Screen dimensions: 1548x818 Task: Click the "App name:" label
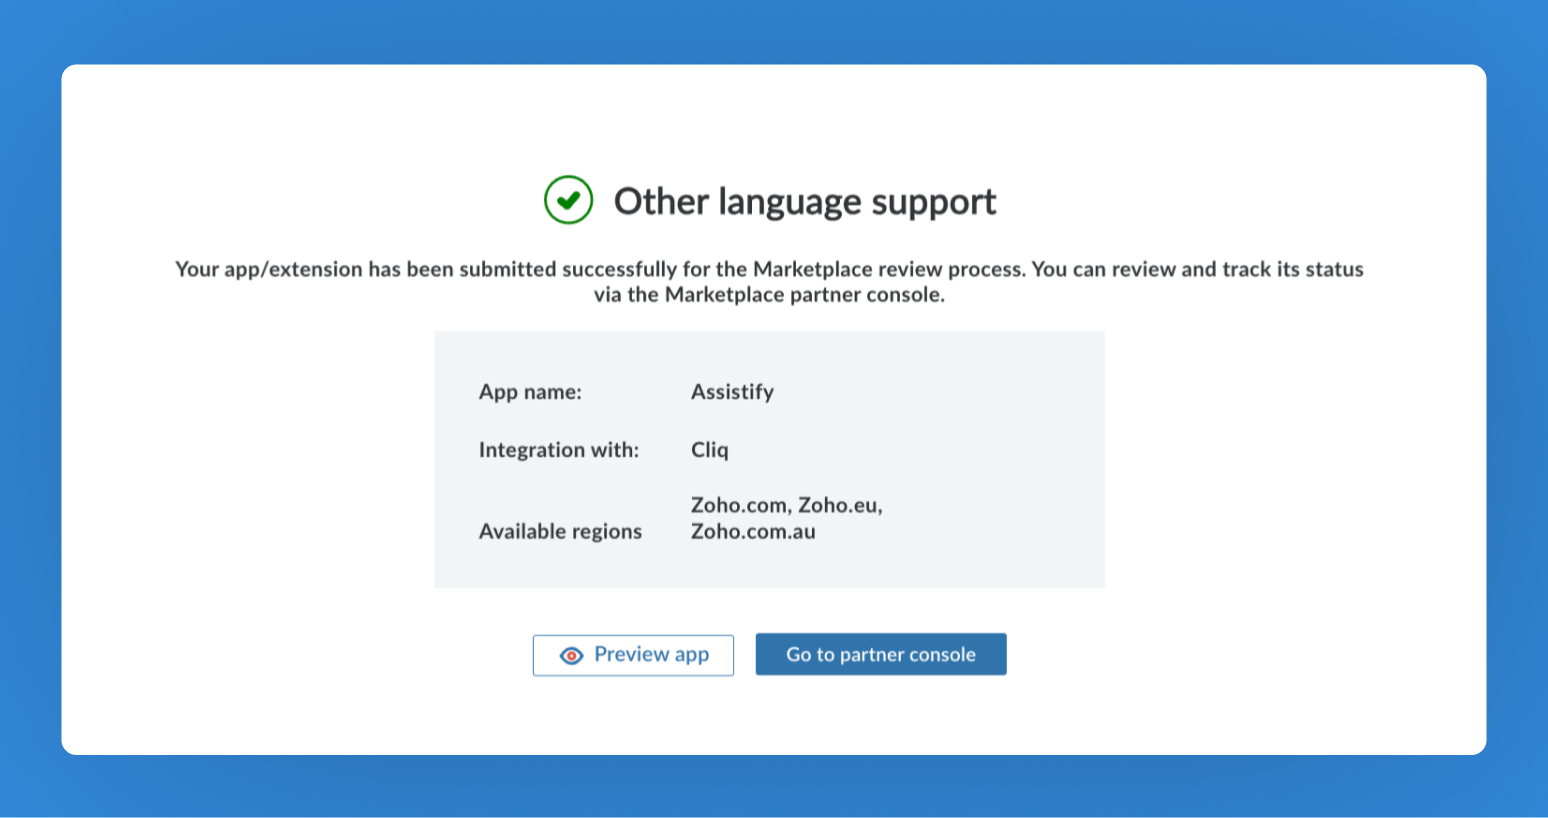[x=530, y=392]
